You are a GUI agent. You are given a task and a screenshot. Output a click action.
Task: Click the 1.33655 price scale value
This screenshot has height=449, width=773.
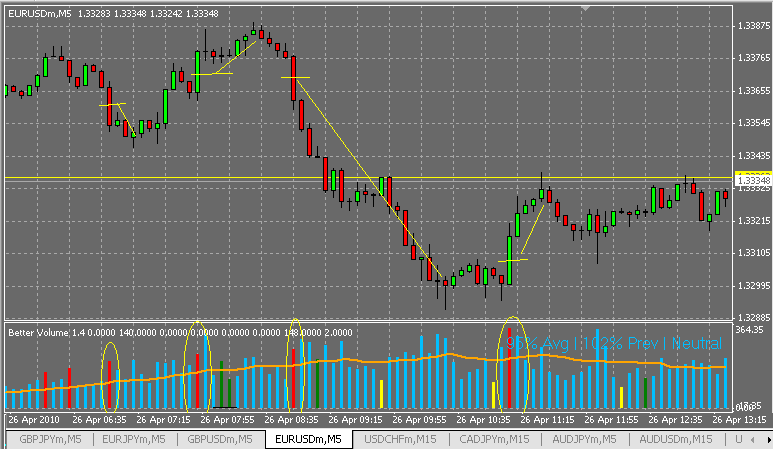[x=754, y=91]
